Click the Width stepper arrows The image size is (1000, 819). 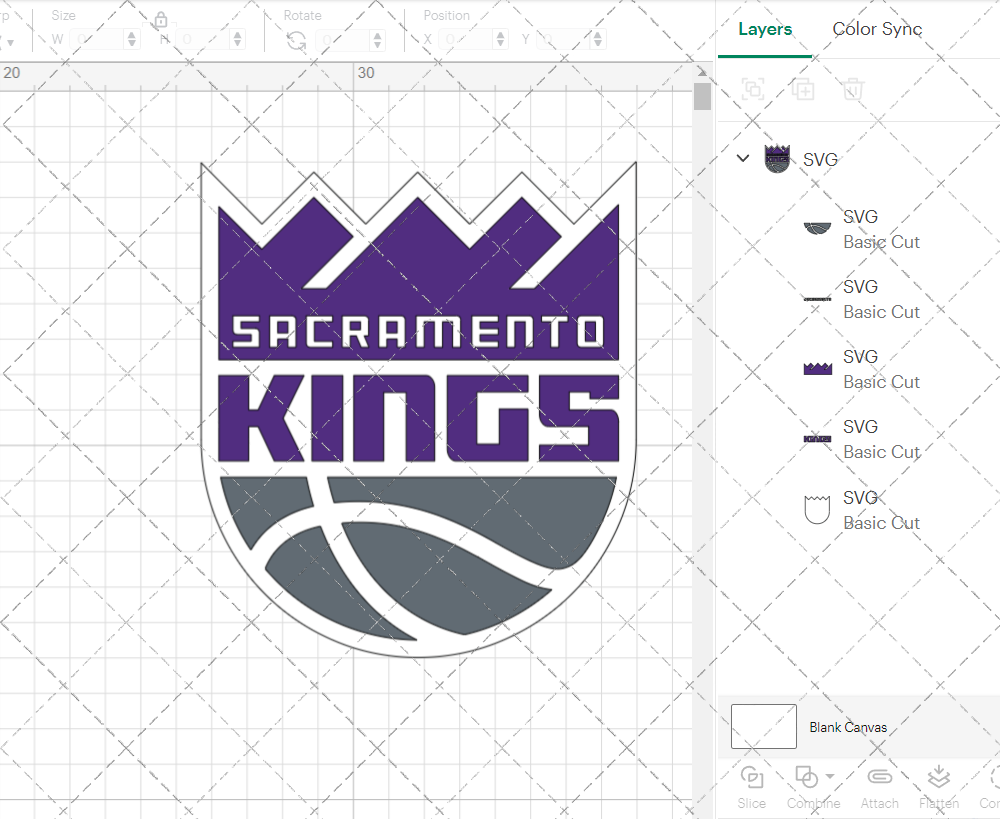tap(132, 40)
